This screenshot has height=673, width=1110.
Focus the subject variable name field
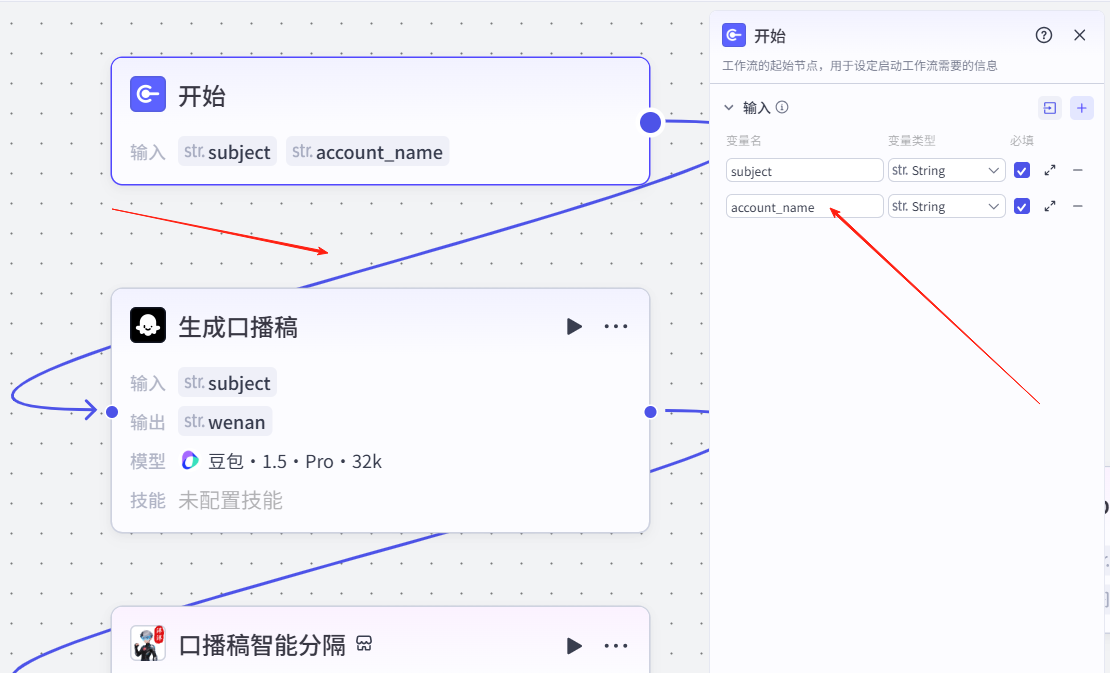804,171
